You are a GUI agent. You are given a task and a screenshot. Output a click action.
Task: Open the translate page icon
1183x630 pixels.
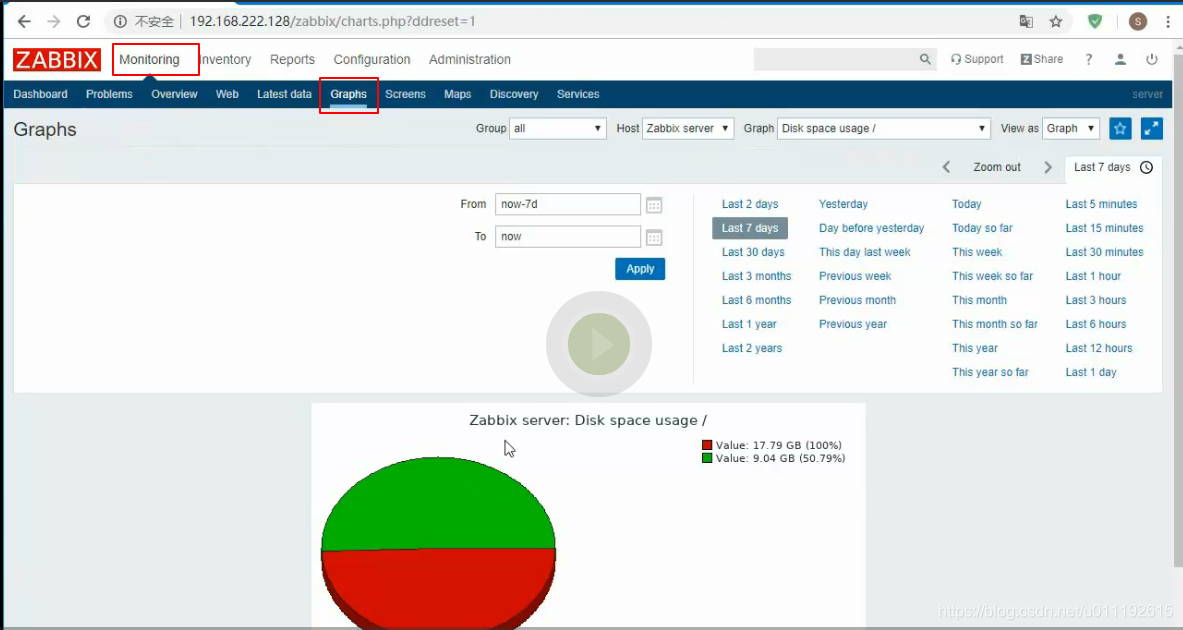pos(1026,21)
